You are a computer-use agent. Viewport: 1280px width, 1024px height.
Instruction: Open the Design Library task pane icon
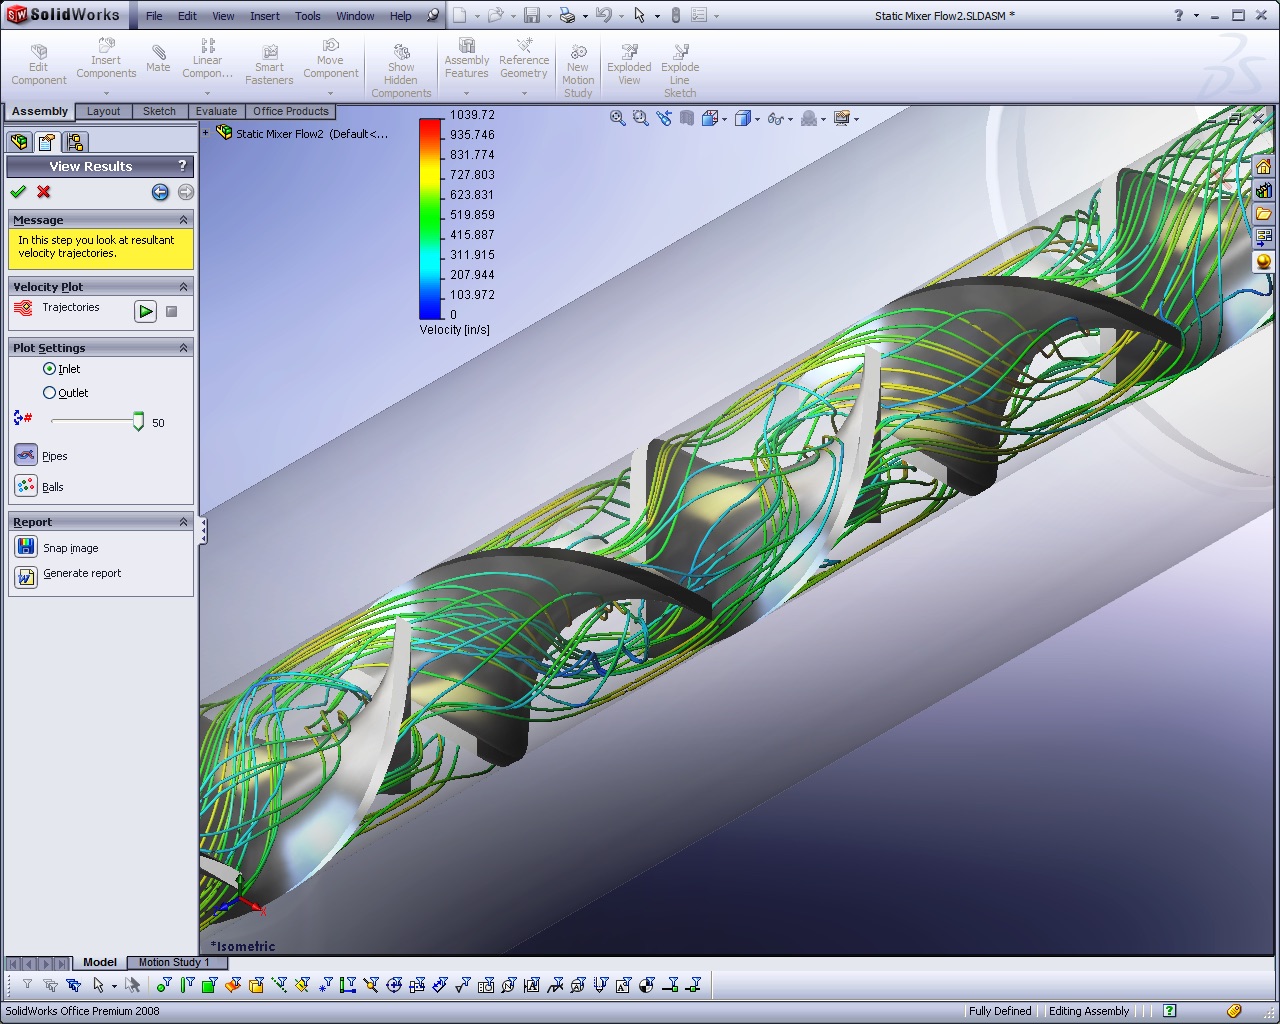pyautogui.click(x=1264, y=190)
